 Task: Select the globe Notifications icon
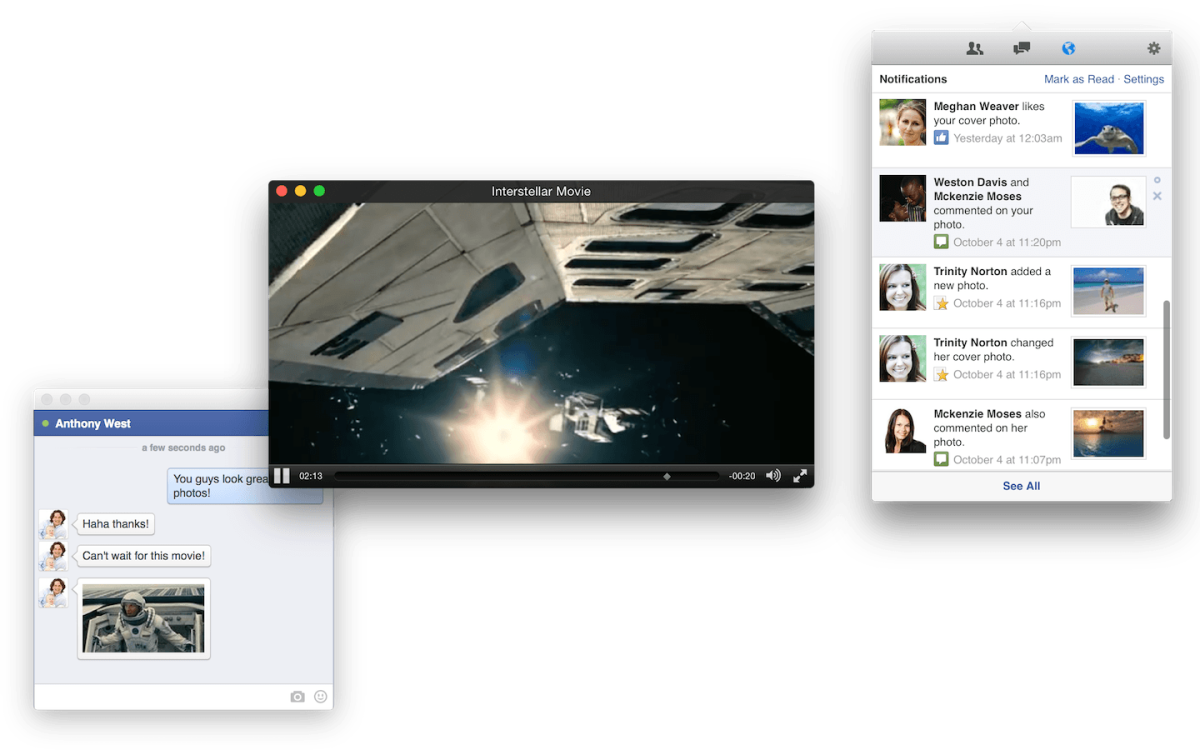click(x=1069, y=47)
